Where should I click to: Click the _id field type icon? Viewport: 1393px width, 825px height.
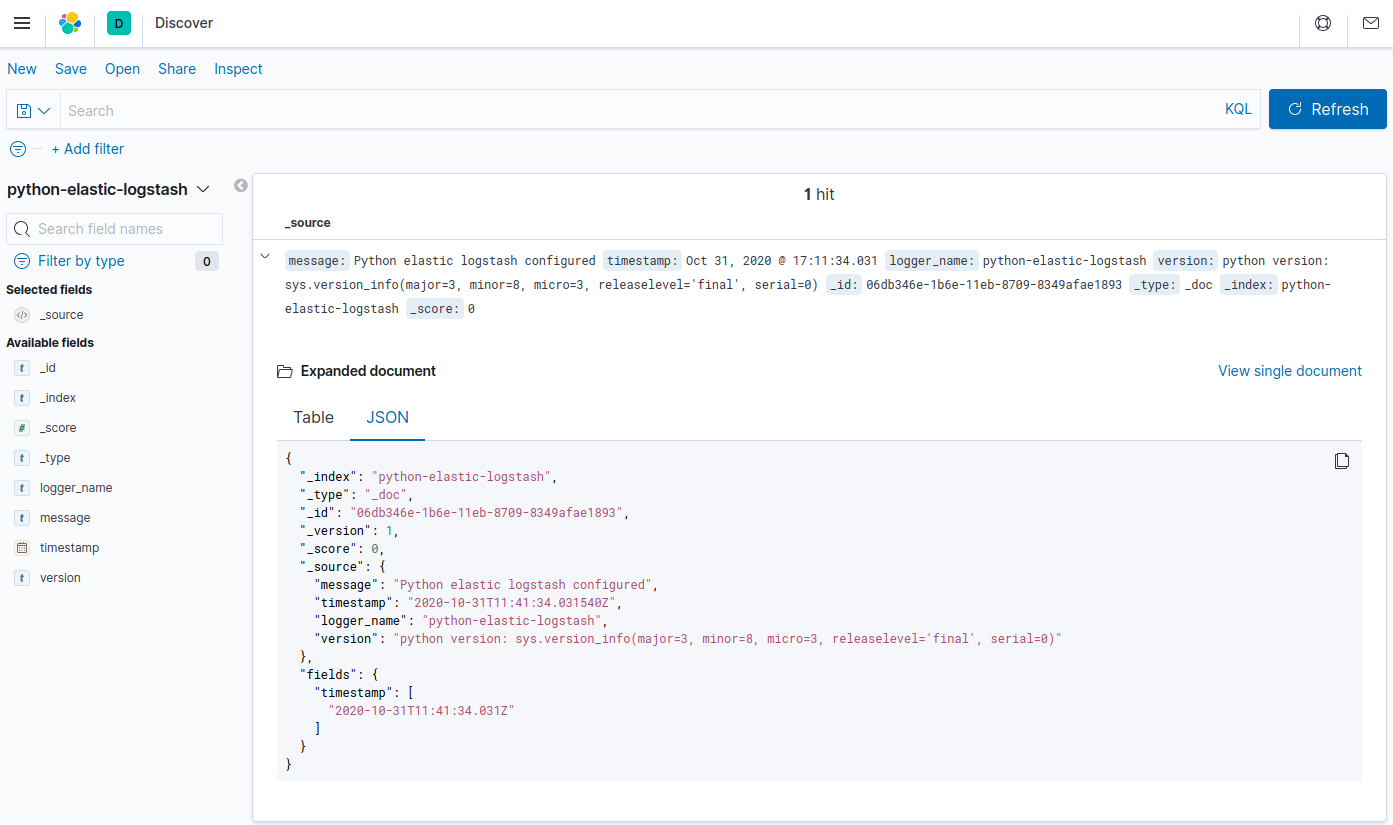22,368
